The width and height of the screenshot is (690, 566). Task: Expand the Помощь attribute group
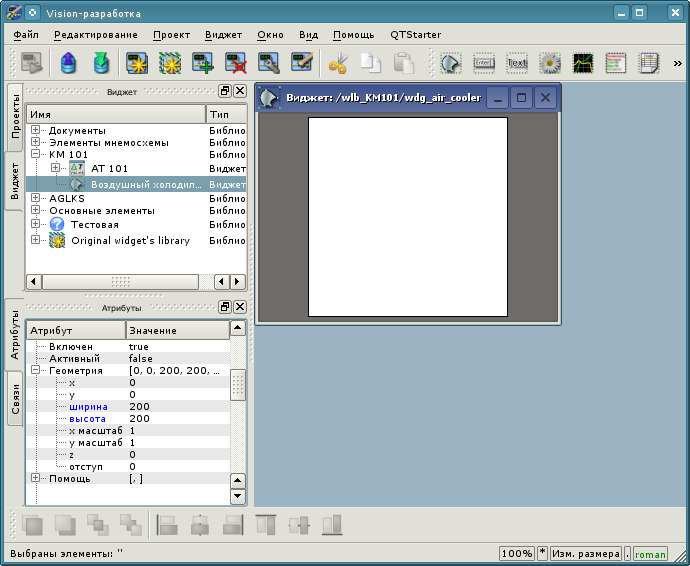click(x=36, y=478)
